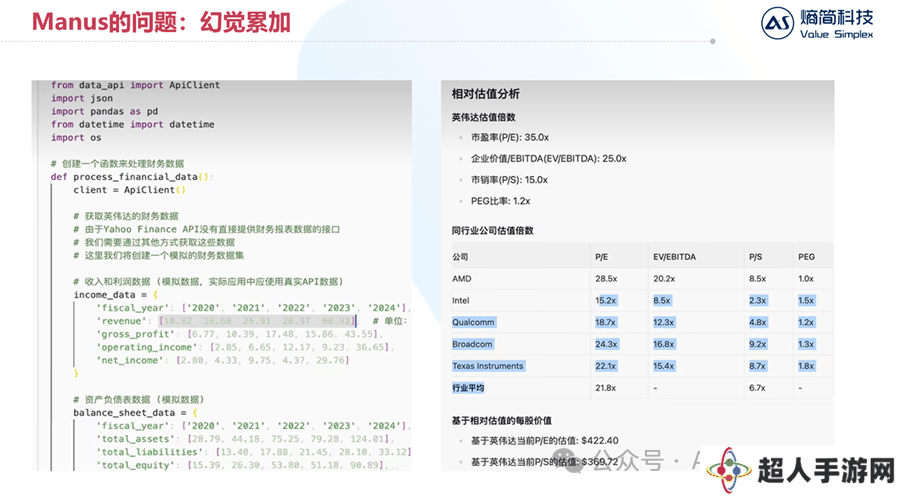Click the line "from datetime import datetime"
900x496 pixels.
click(133, 125)
